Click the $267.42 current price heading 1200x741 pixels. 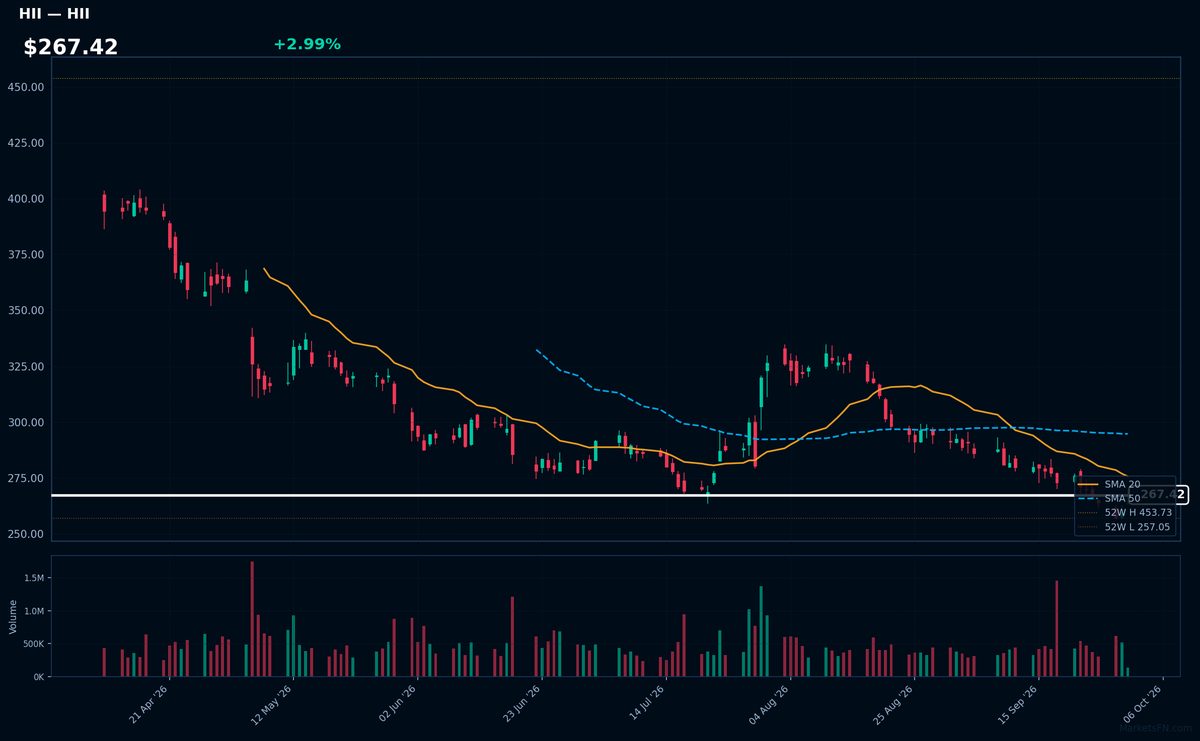[71, 47]
